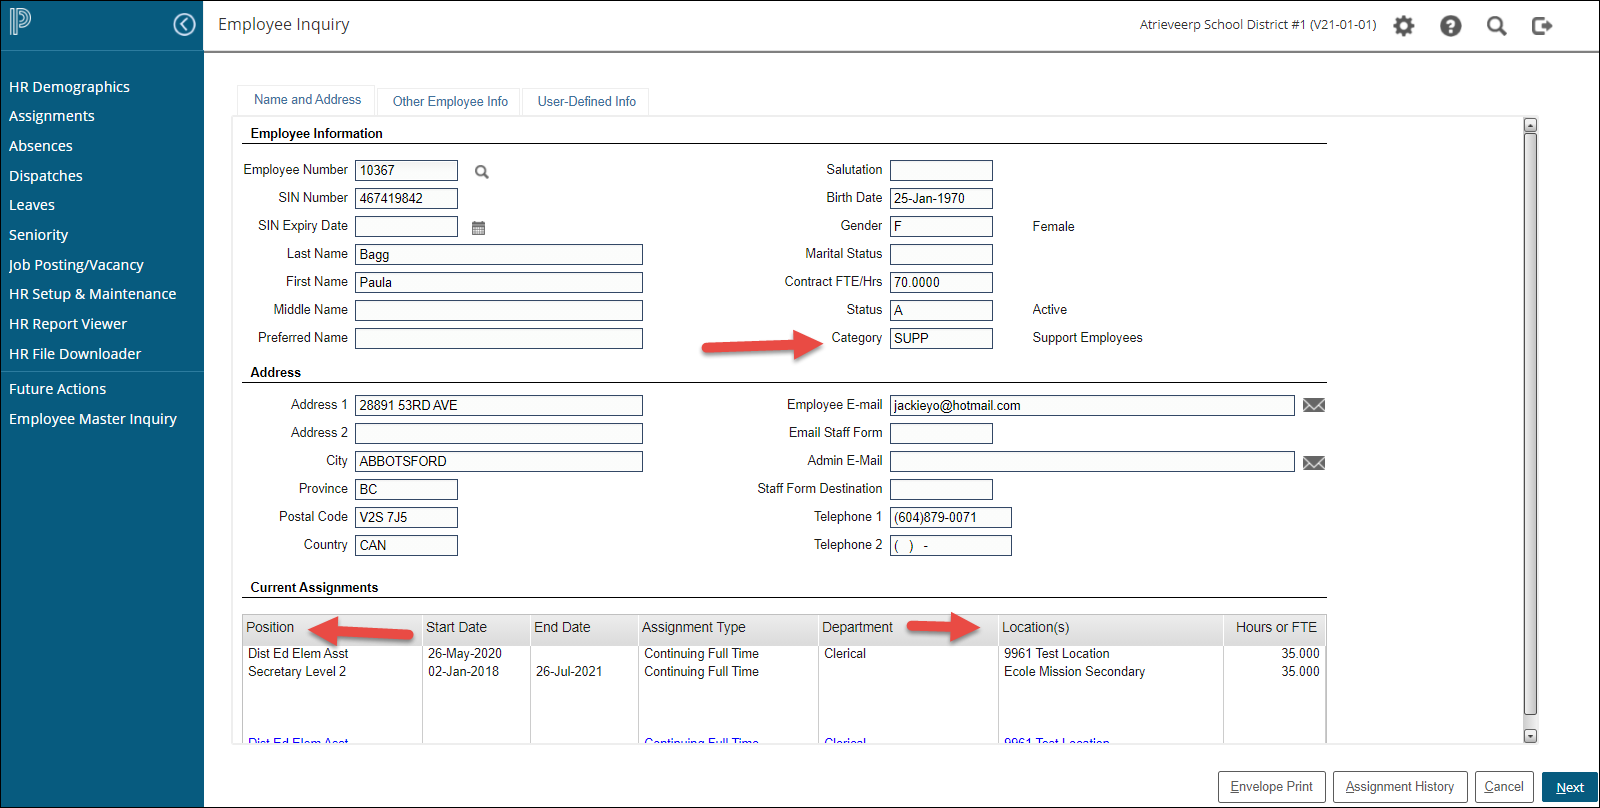Viewport: 1600px width, 808px height.
Task: Click the logout icon in the header
Action: click(1542, 26)
